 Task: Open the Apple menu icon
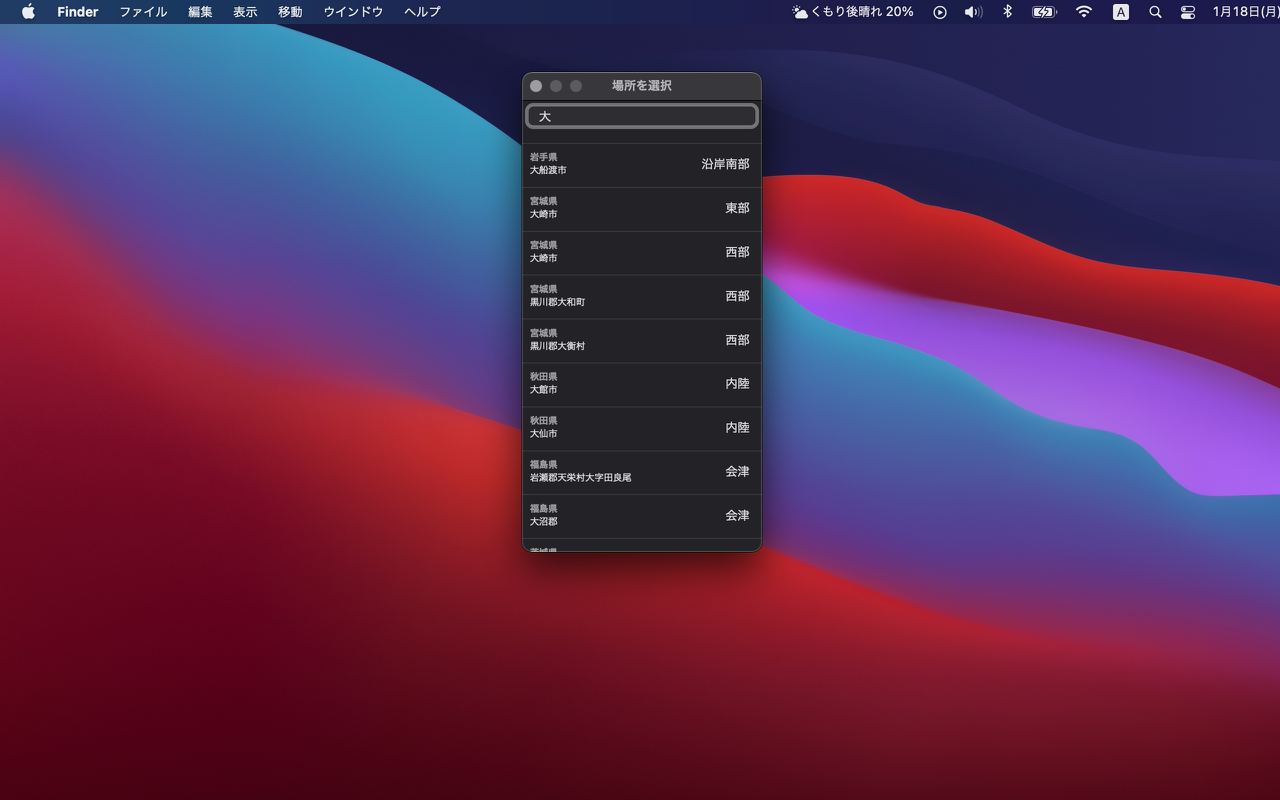[28, 12]
